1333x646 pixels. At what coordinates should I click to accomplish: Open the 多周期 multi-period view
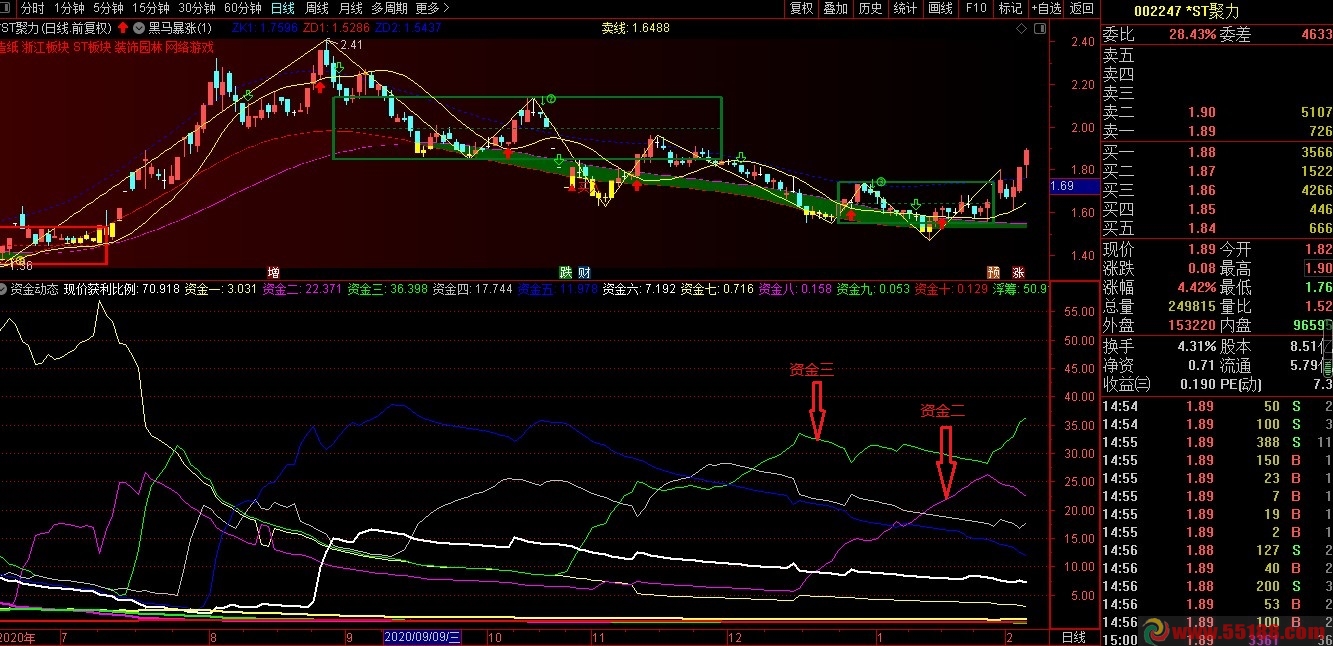point(390,8)
